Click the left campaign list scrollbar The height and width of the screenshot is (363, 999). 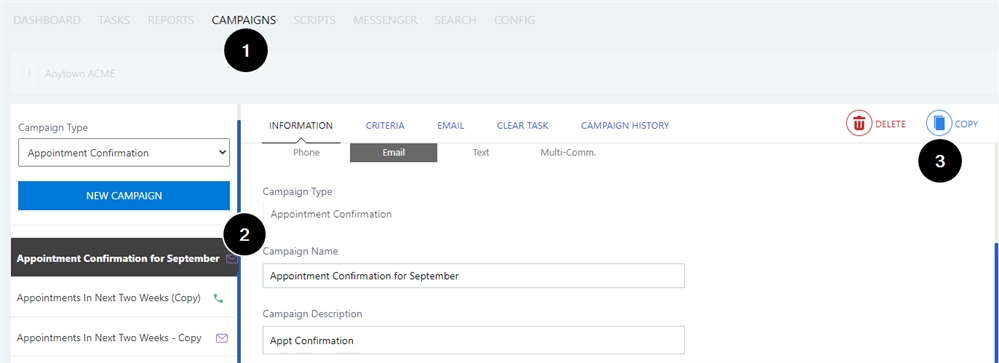[239, 242]
